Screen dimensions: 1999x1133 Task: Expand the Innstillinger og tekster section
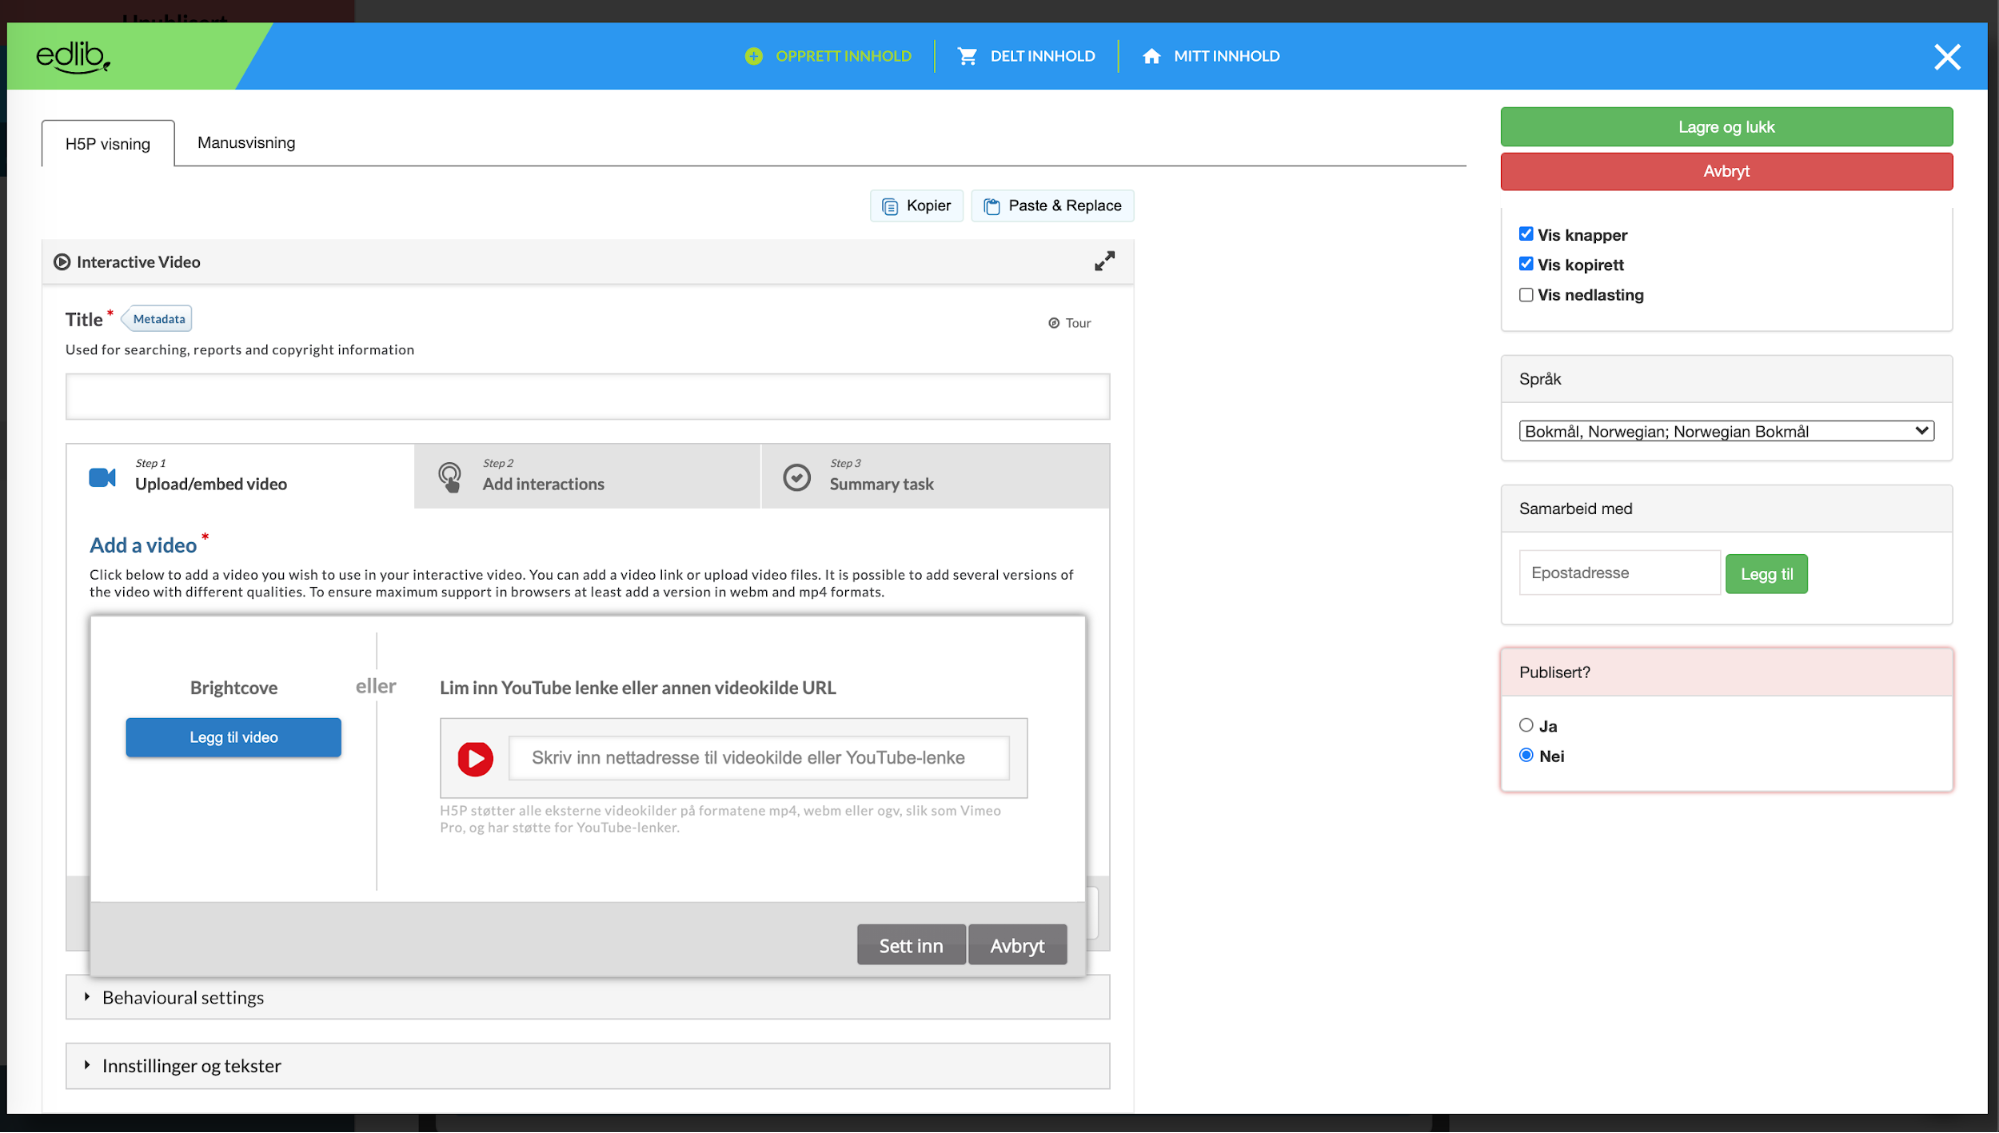[588, 1066]
